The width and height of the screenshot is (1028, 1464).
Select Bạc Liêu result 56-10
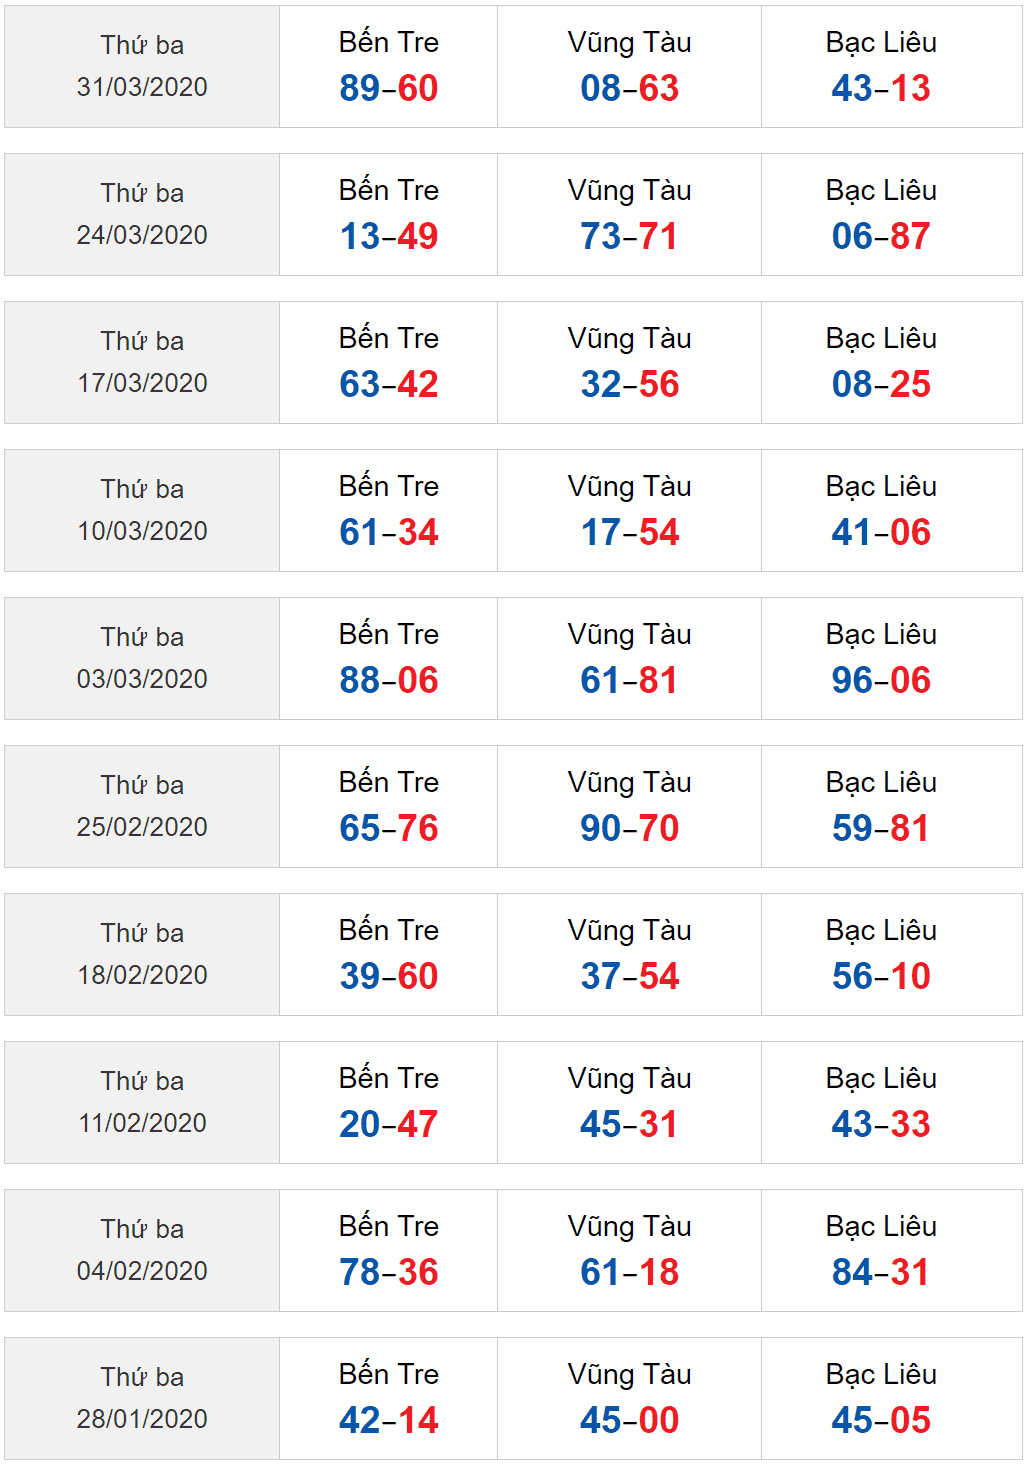(881, 976)
